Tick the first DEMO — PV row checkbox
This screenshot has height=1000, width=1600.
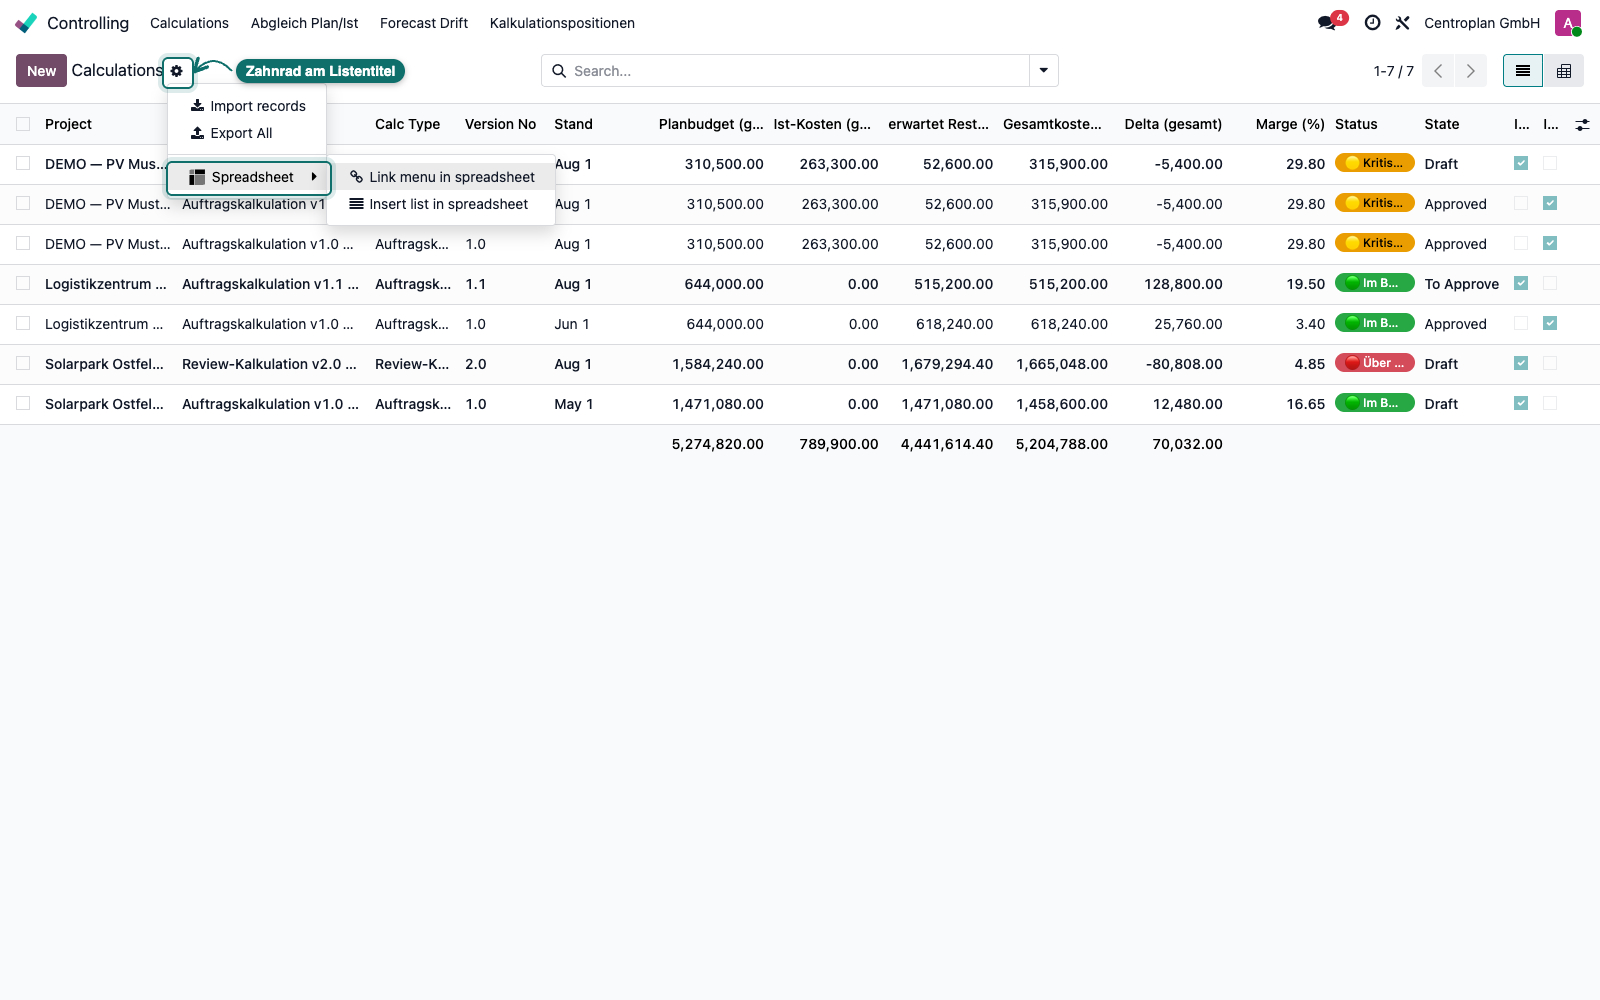point(23,163)
